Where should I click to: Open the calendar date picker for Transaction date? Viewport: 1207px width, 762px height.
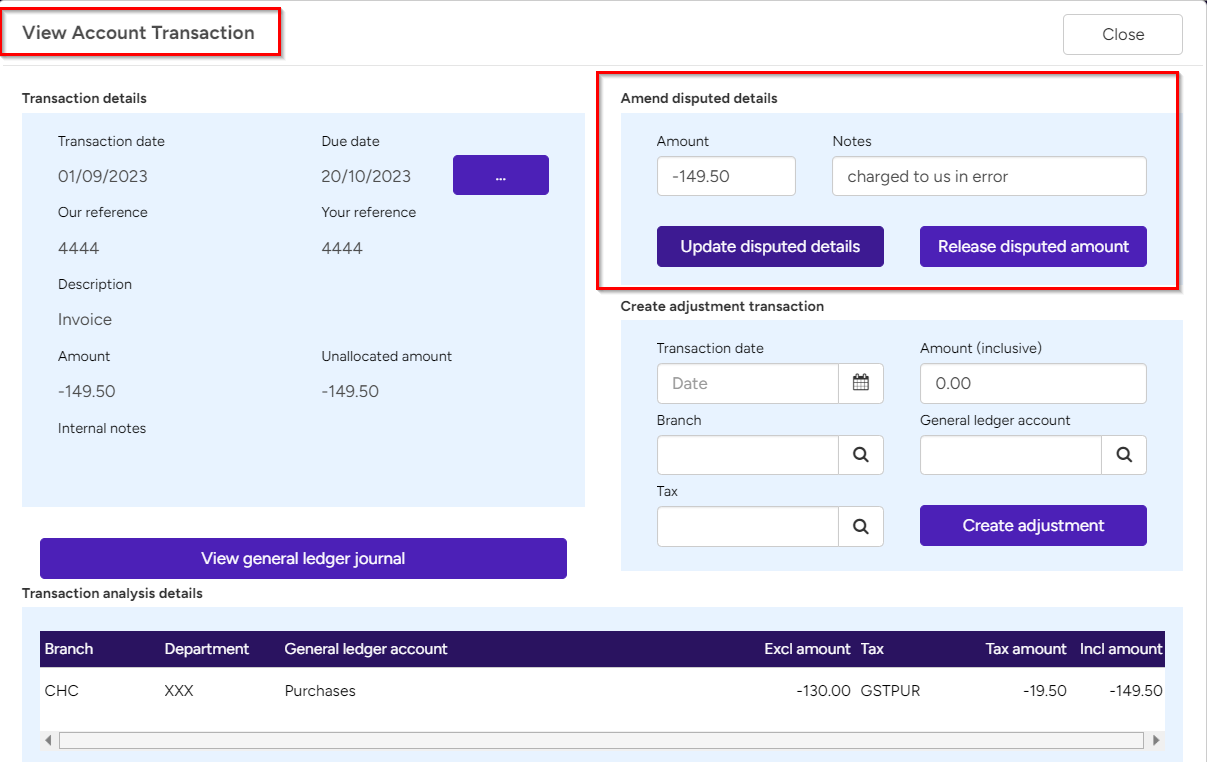coord(861,383)
